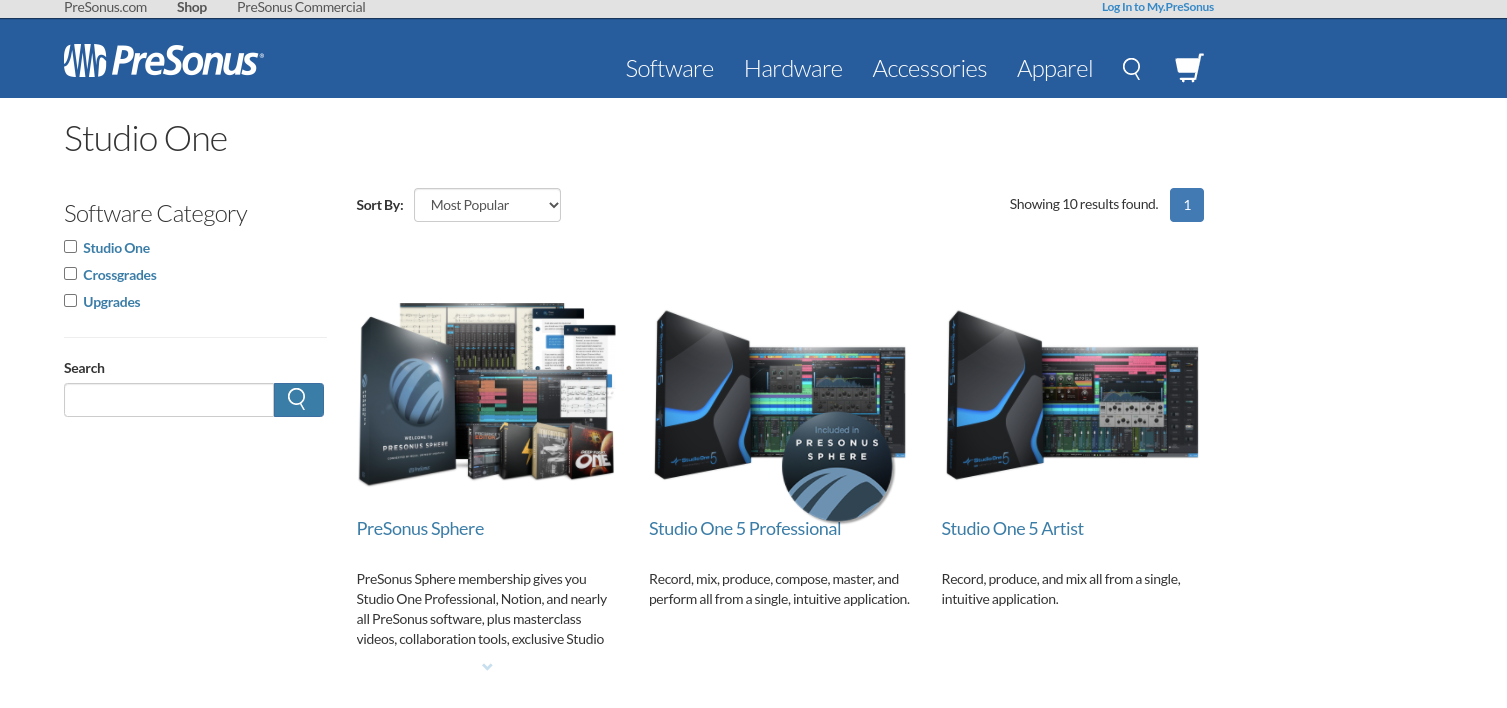Go to PreSonus Commercial
Viewport: 1507px width, 708px height.
(x=301, y=7)
